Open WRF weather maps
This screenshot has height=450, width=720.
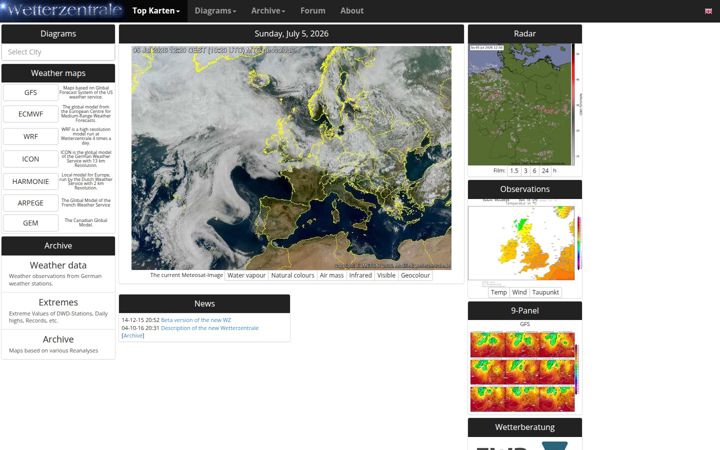point(31,136)
